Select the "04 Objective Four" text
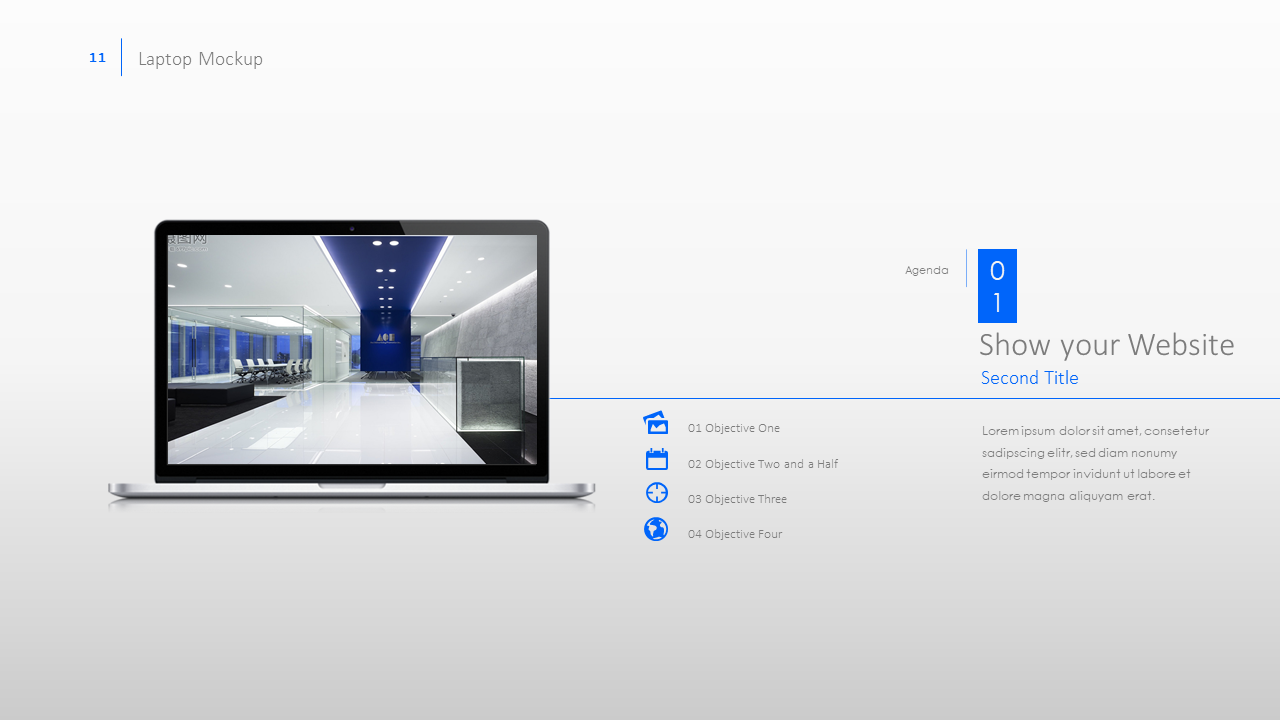This screenshot has width=1280, height=720. (734, 534)
